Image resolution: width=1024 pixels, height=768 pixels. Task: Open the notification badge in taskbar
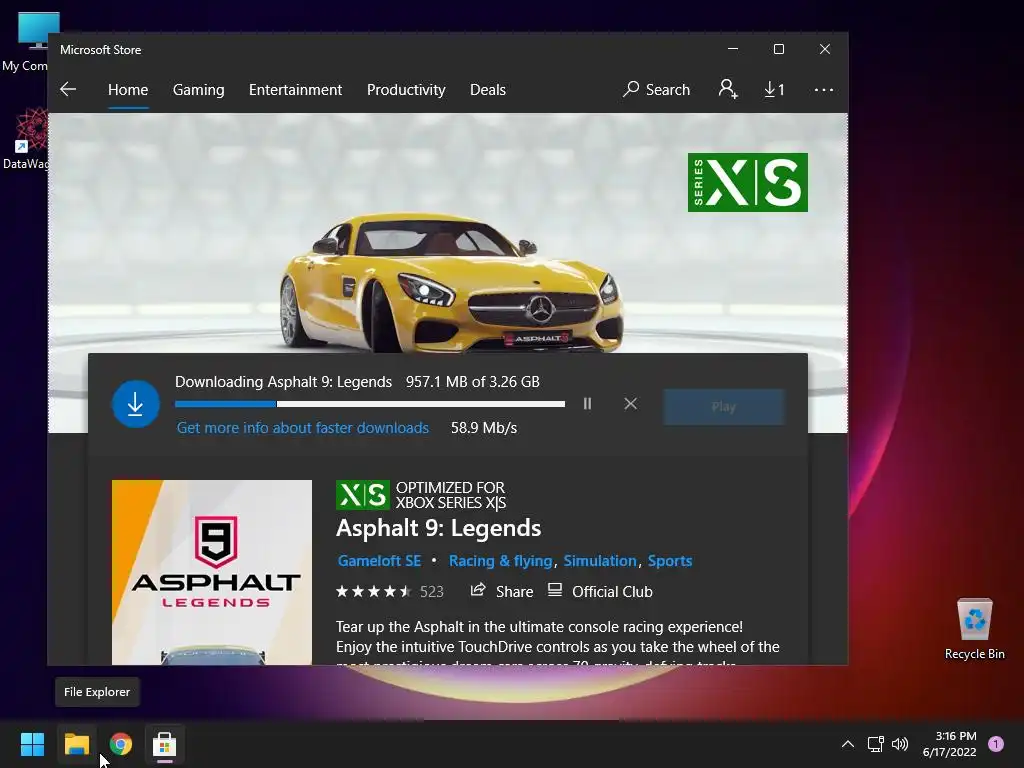click(996, 743)
